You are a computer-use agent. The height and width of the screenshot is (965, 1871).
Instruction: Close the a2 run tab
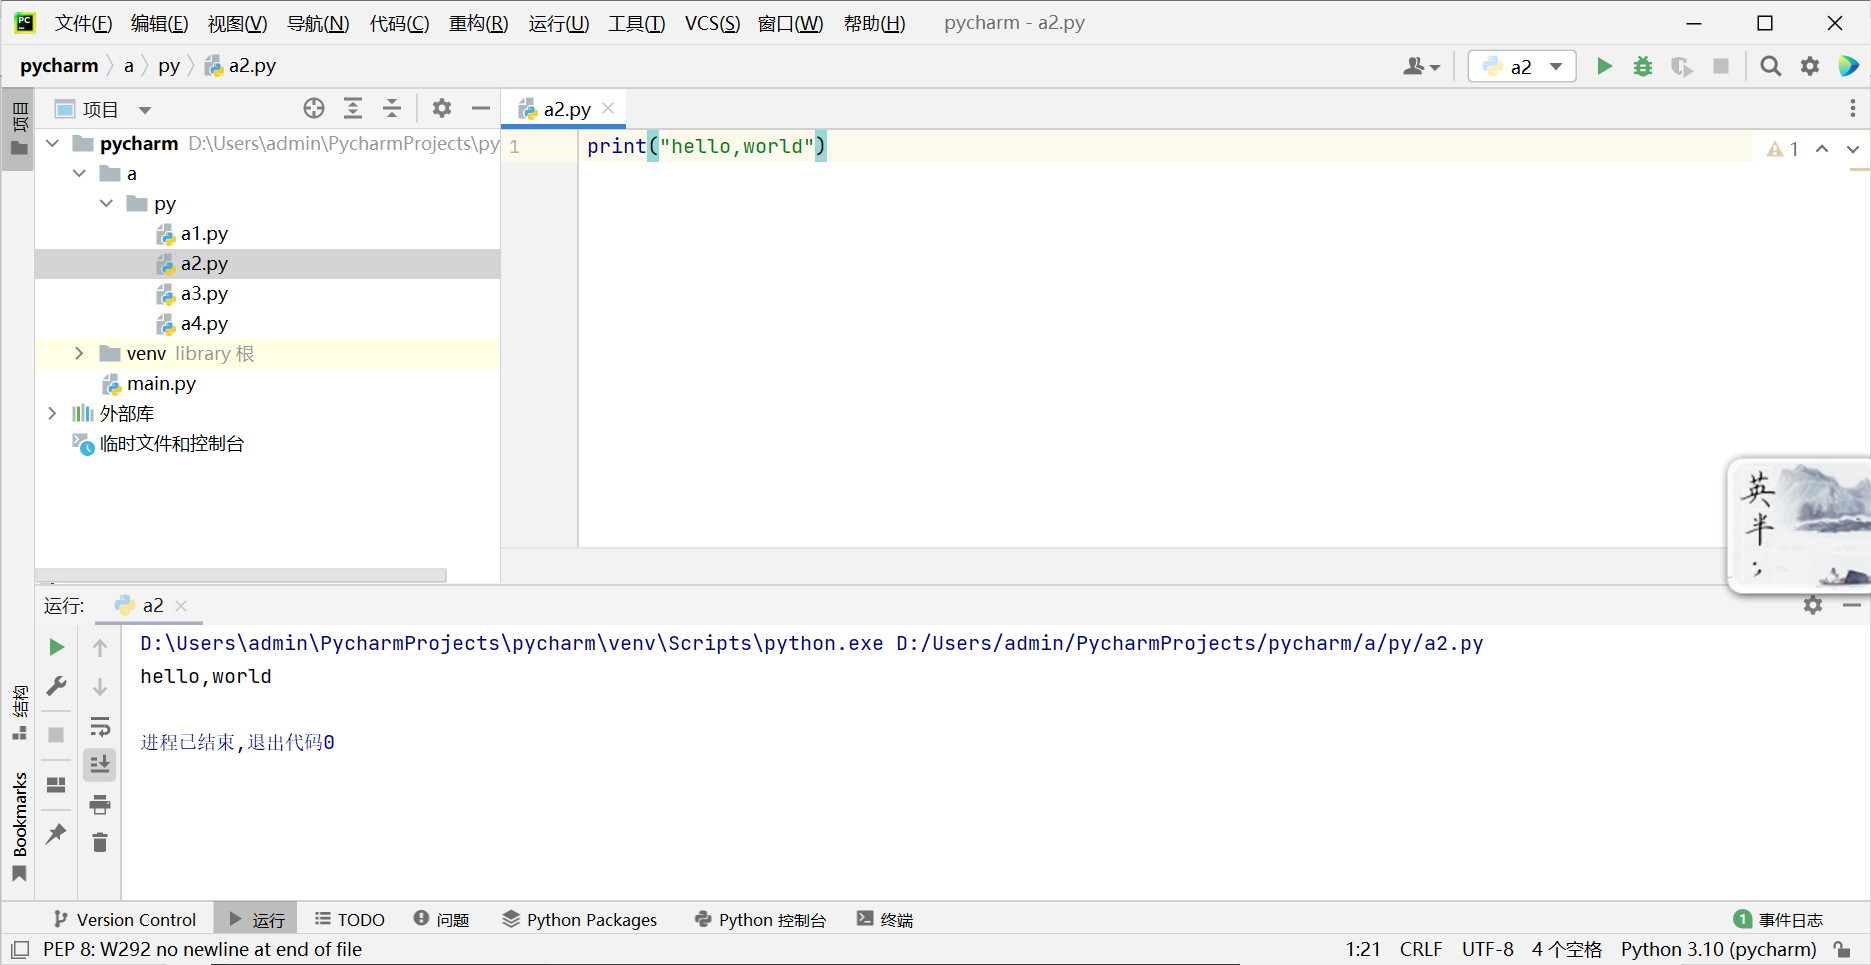pos(181,606)
